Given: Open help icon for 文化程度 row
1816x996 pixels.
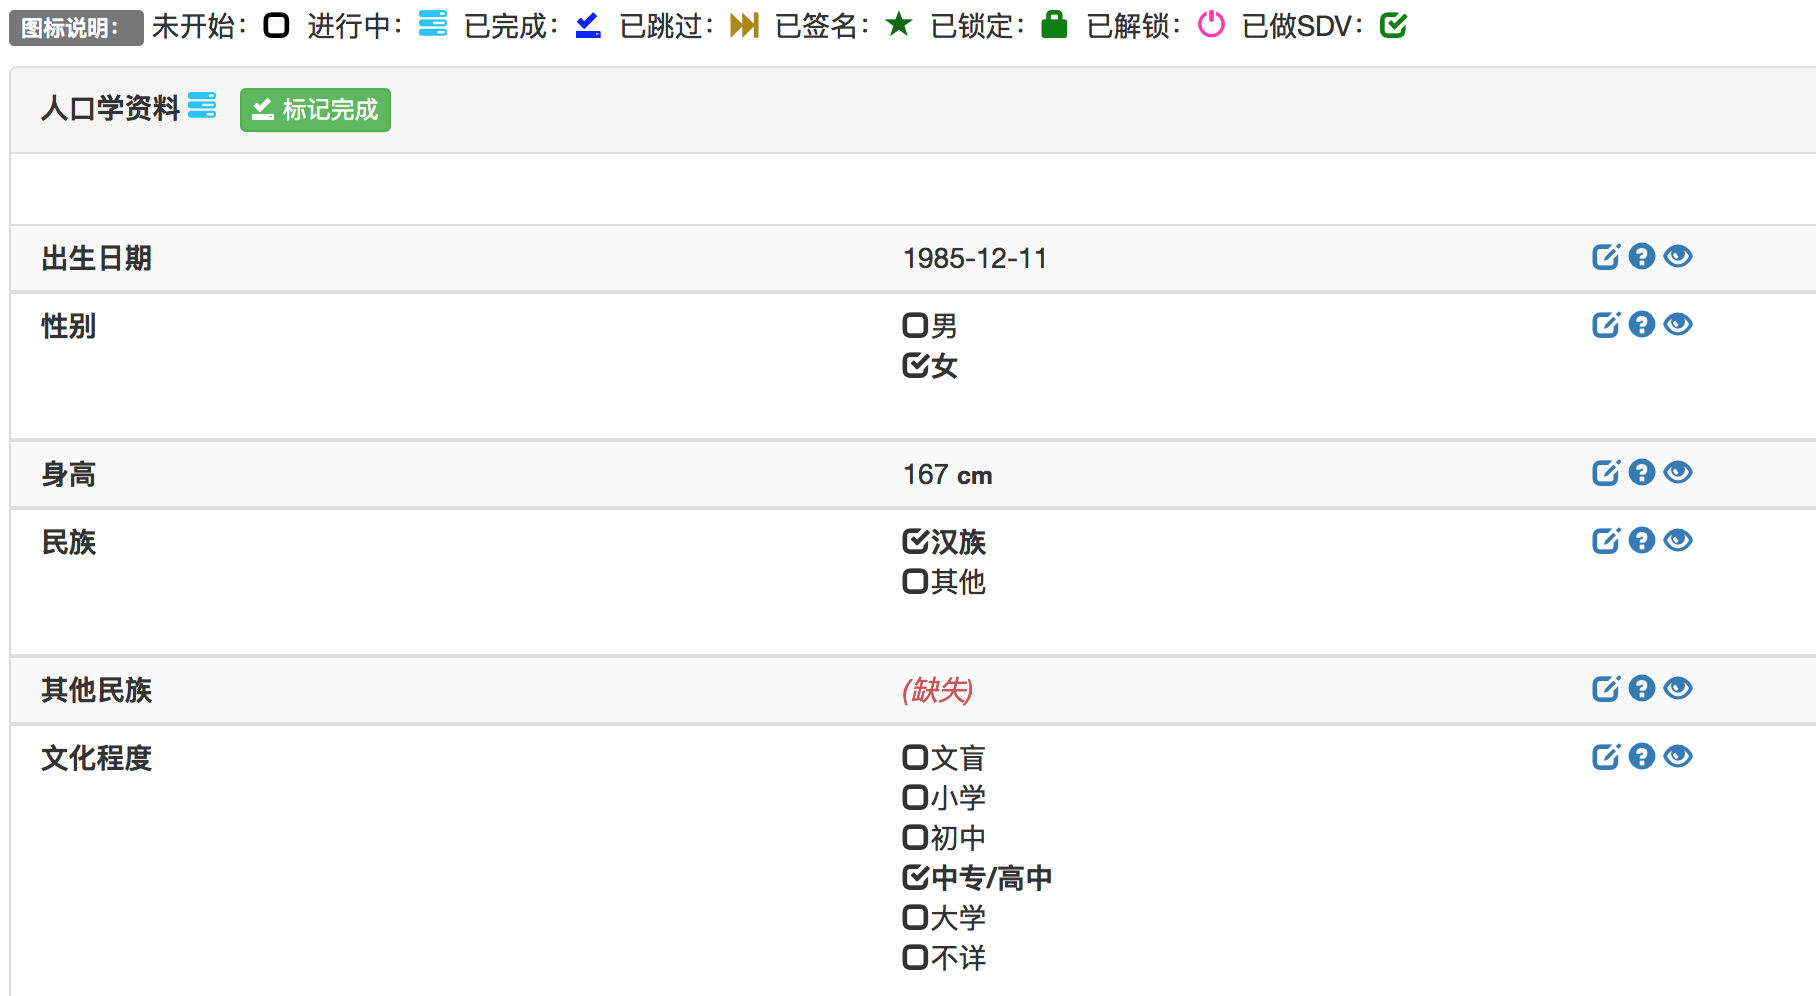Looking at the screenshot, I should [x=1641, y=757].
